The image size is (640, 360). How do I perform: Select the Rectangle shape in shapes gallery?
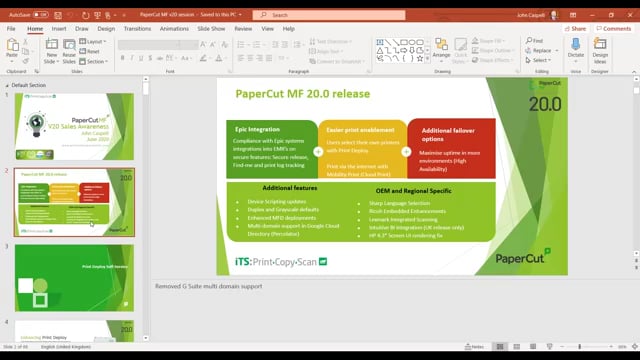pyautogui.click(x=404, y=42)
